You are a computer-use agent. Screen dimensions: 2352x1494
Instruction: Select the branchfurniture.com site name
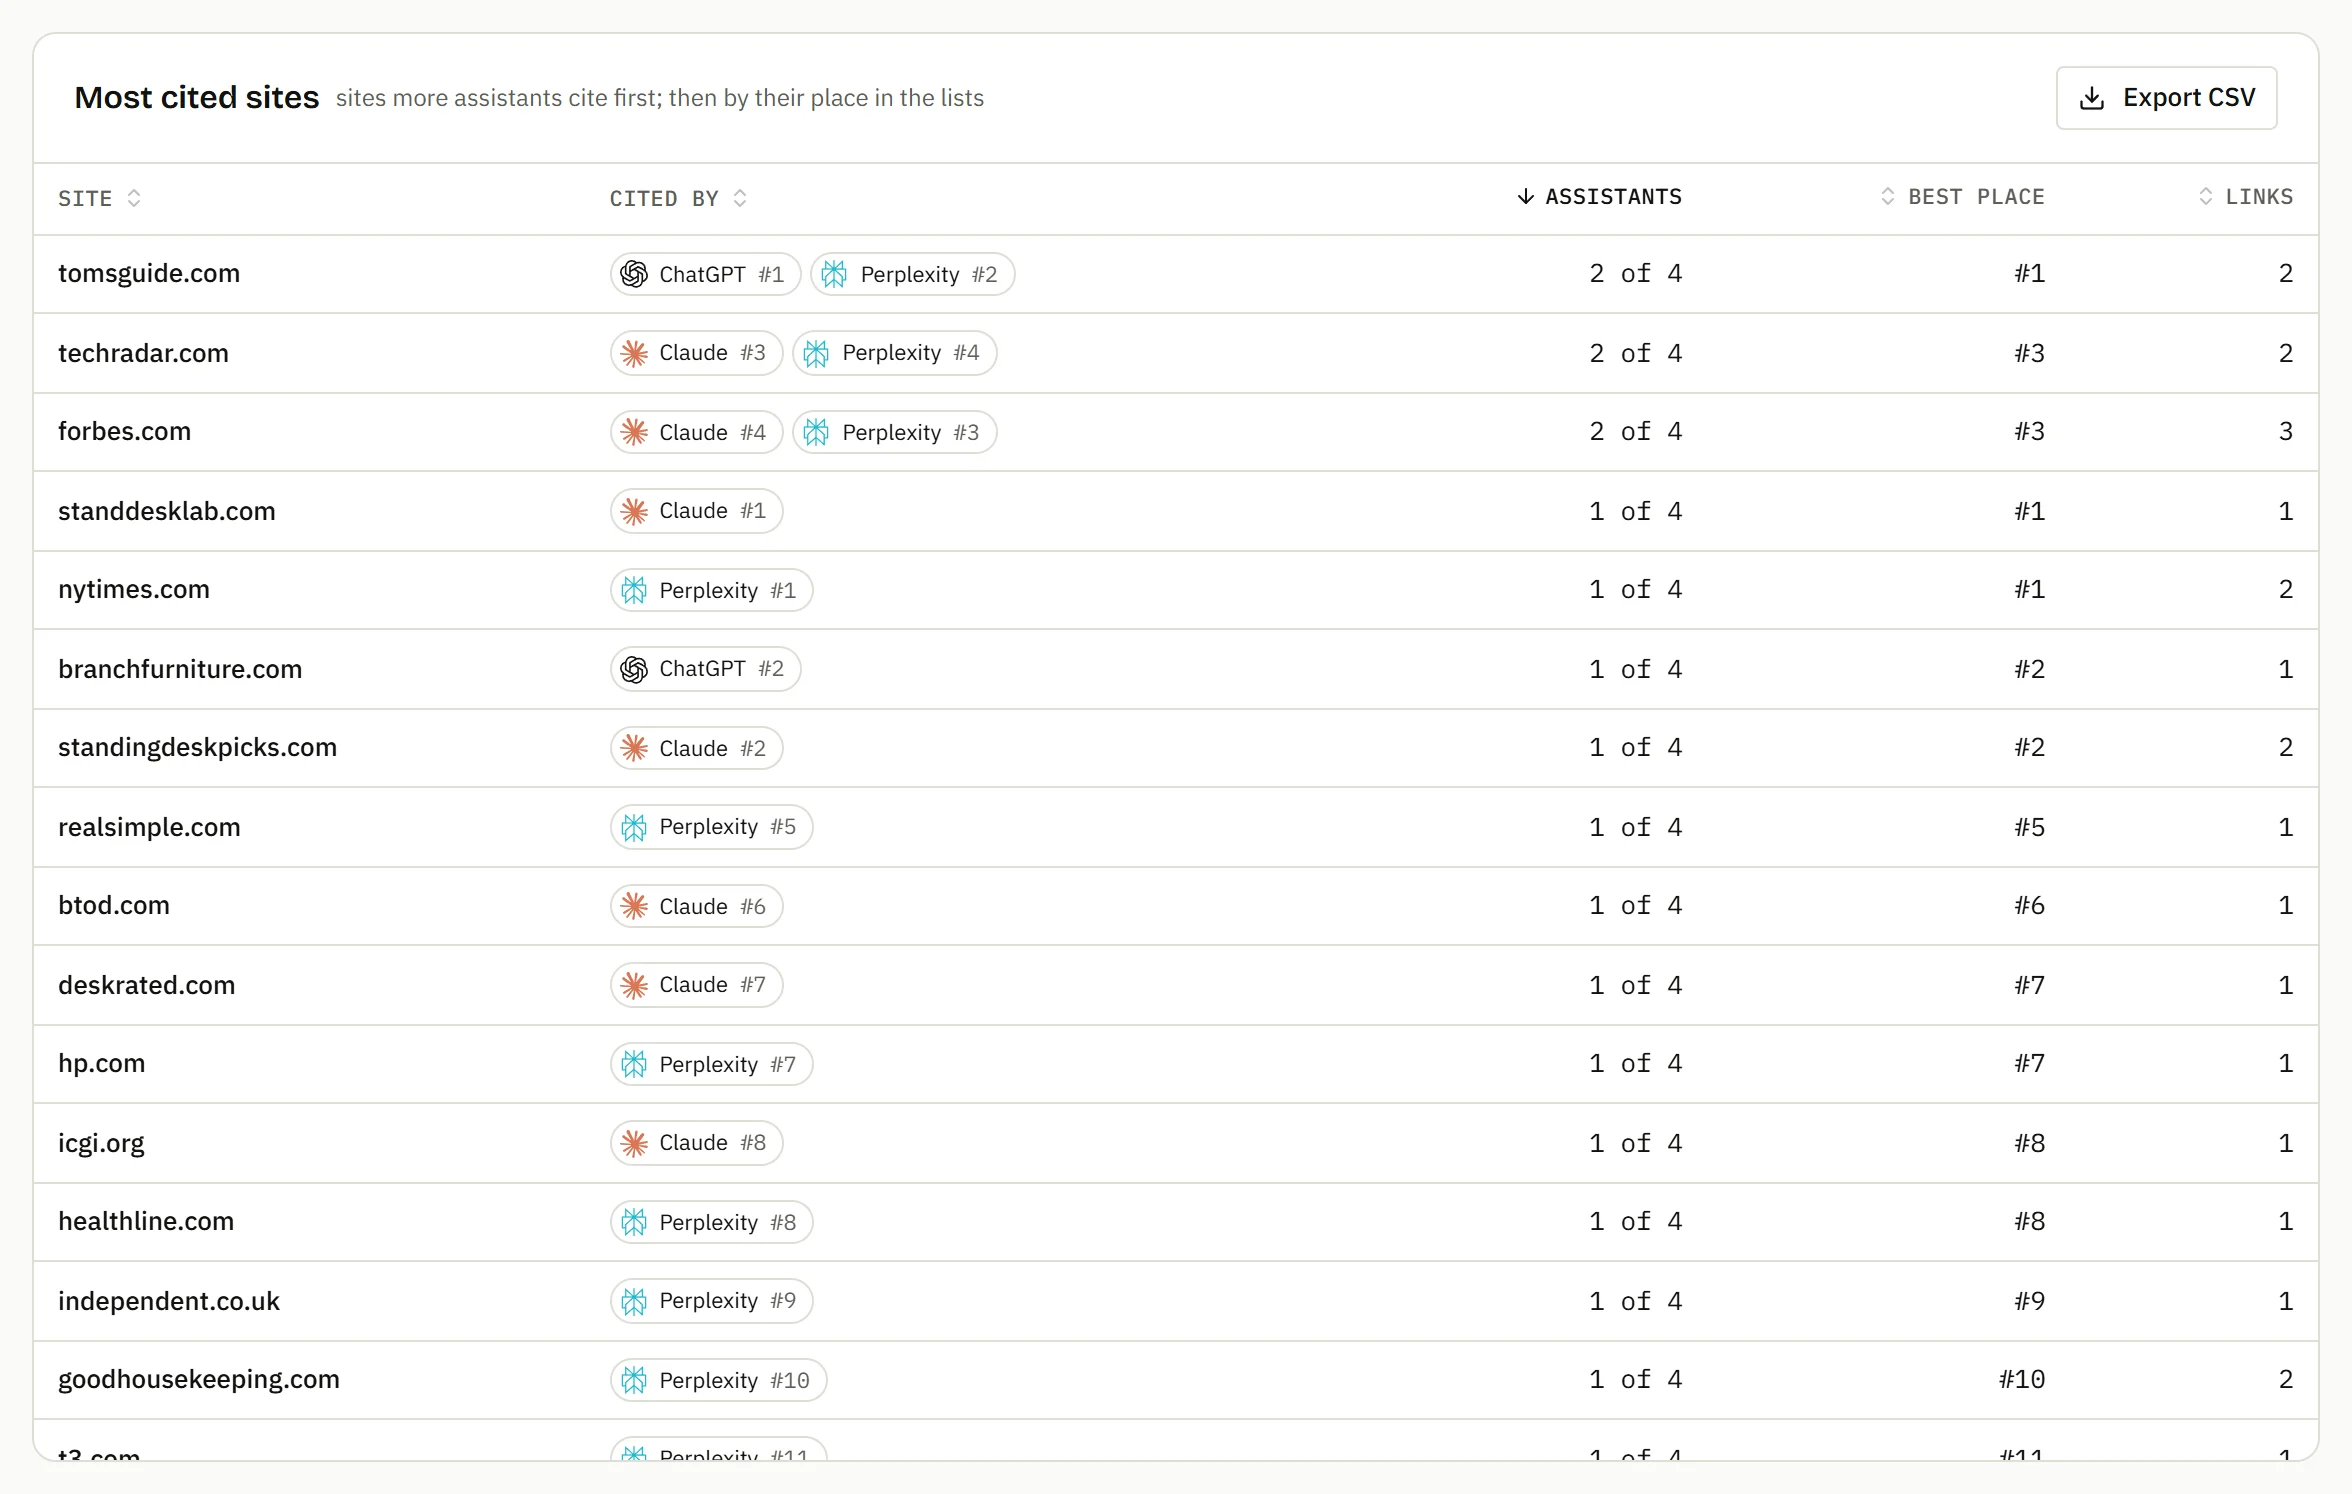[x=180, y=669]
